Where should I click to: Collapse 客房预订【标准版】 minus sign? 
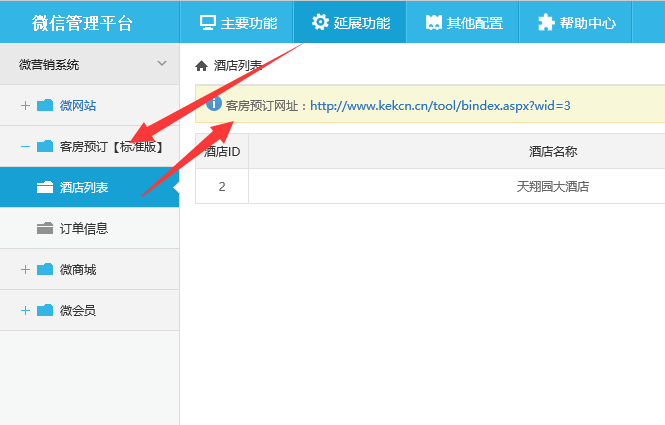(x=25, y=146)
